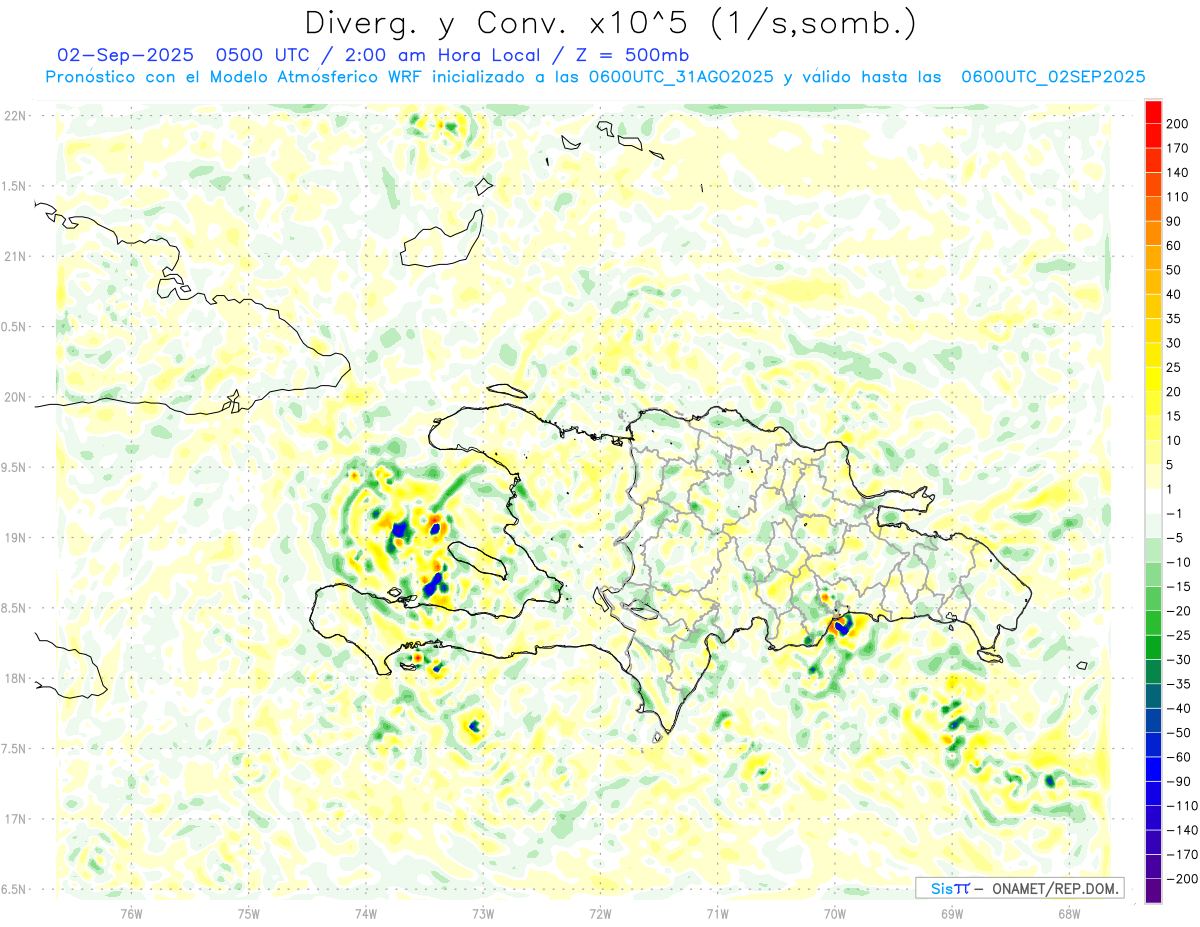
Task: Click the '72W' longitude label
Action: (600, 913)
